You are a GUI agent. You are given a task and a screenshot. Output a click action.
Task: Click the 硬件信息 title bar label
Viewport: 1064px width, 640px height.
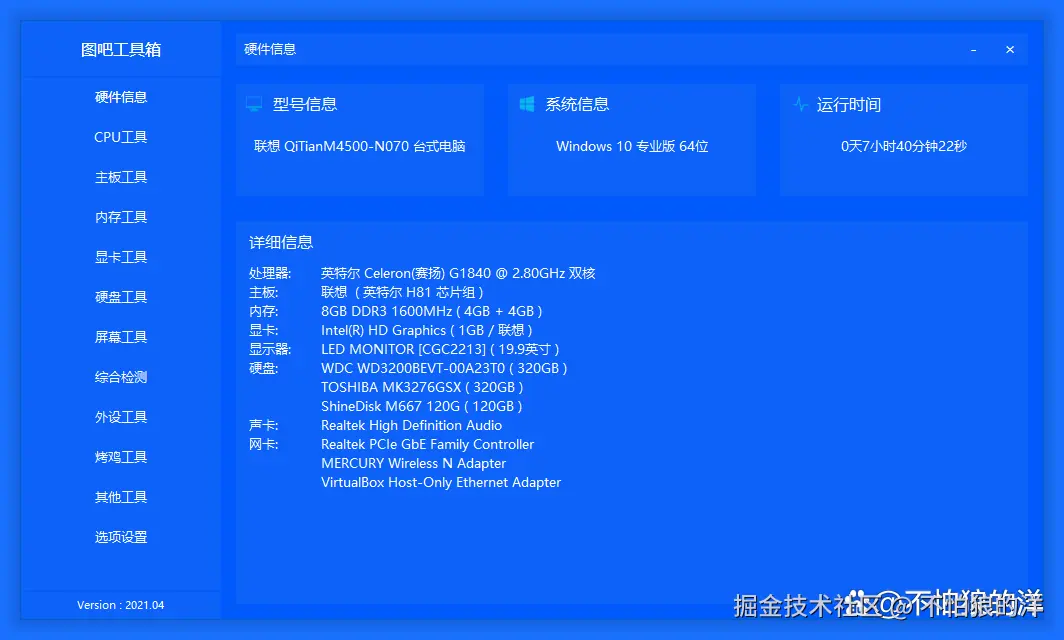tap(270, 49)
